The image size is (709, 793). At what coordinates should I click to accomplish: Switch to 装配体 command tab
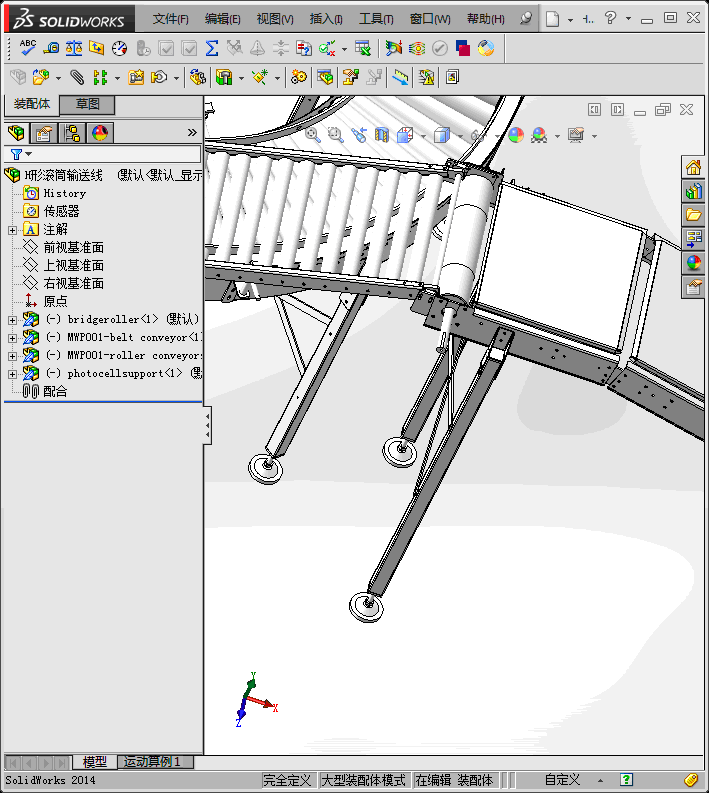coord(31,104)
